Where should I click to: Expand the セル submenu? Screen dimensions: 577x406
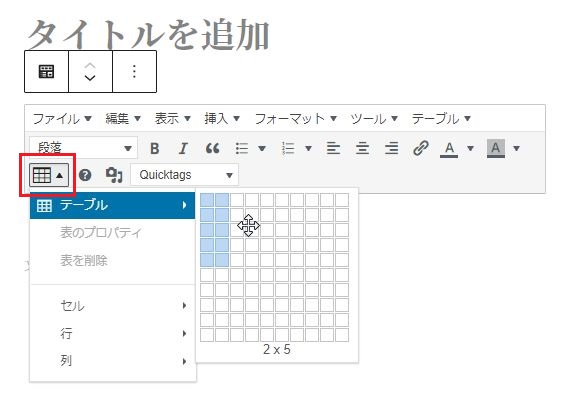click(x=112, y=306)
